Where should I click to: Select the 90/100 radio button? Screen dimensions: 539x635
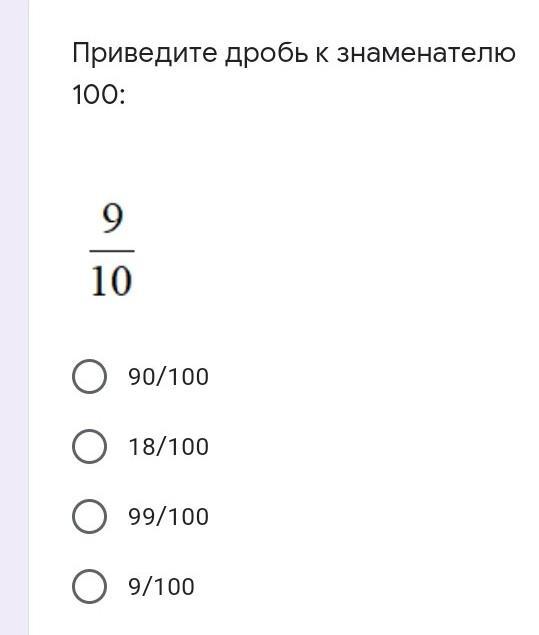click(89, 377)
